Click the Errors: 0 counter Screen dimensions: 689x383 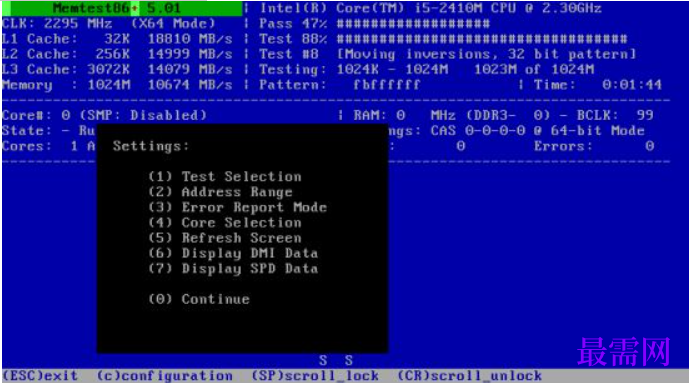pyautogui.click(x=594, y=146)
